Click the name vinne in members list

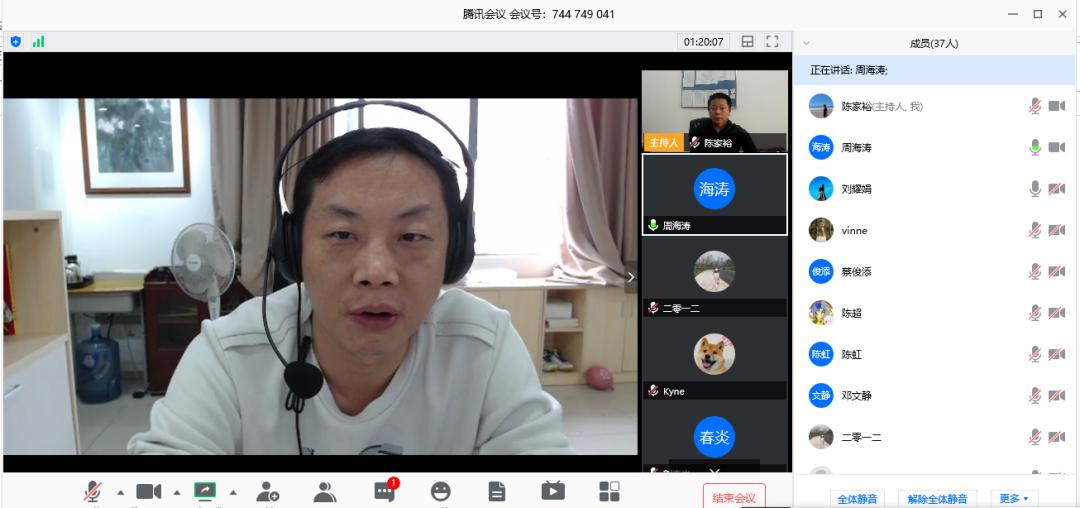click(854, 230)
